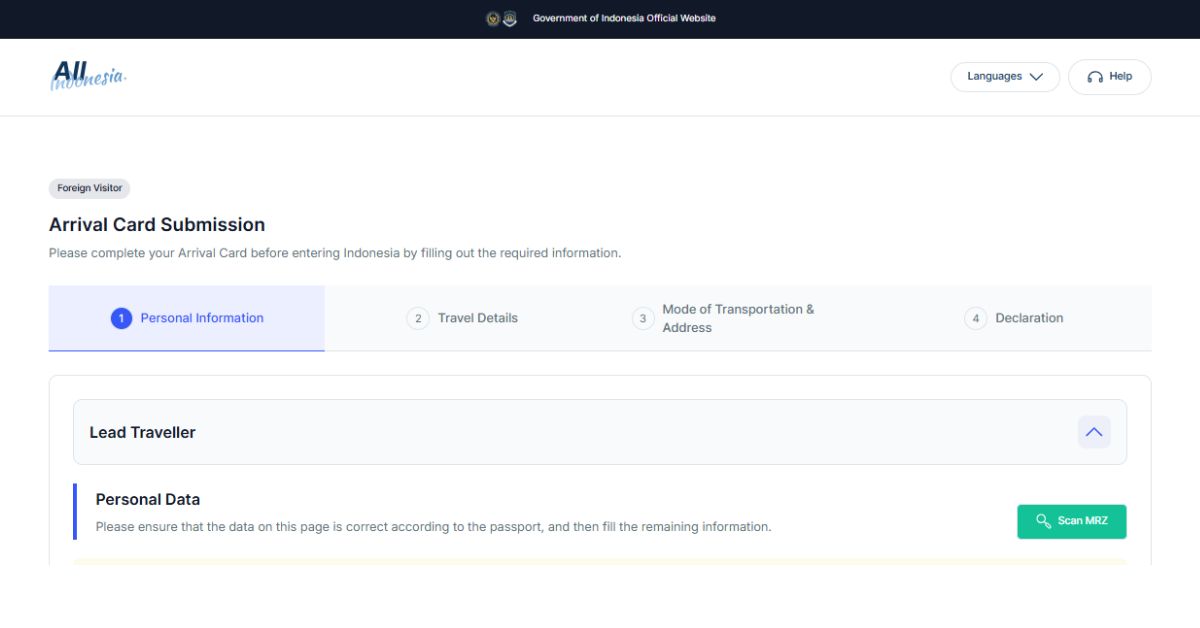Screen dimensions: 1200x628
Task: Click the Help button
Action: pos(1110,77)
